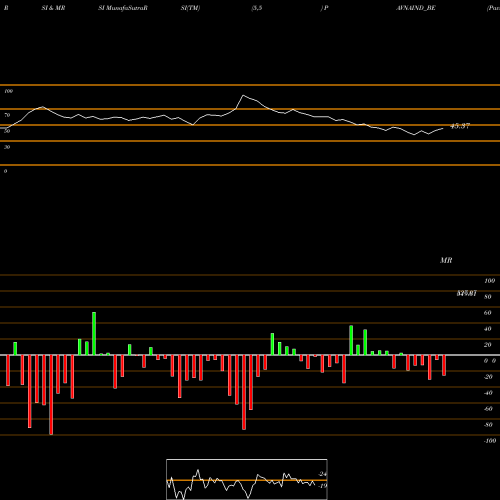Click the AVNAIND_BE symbol label
The height and width of the screenshot is (500, 500).
[x=416, y=8]
